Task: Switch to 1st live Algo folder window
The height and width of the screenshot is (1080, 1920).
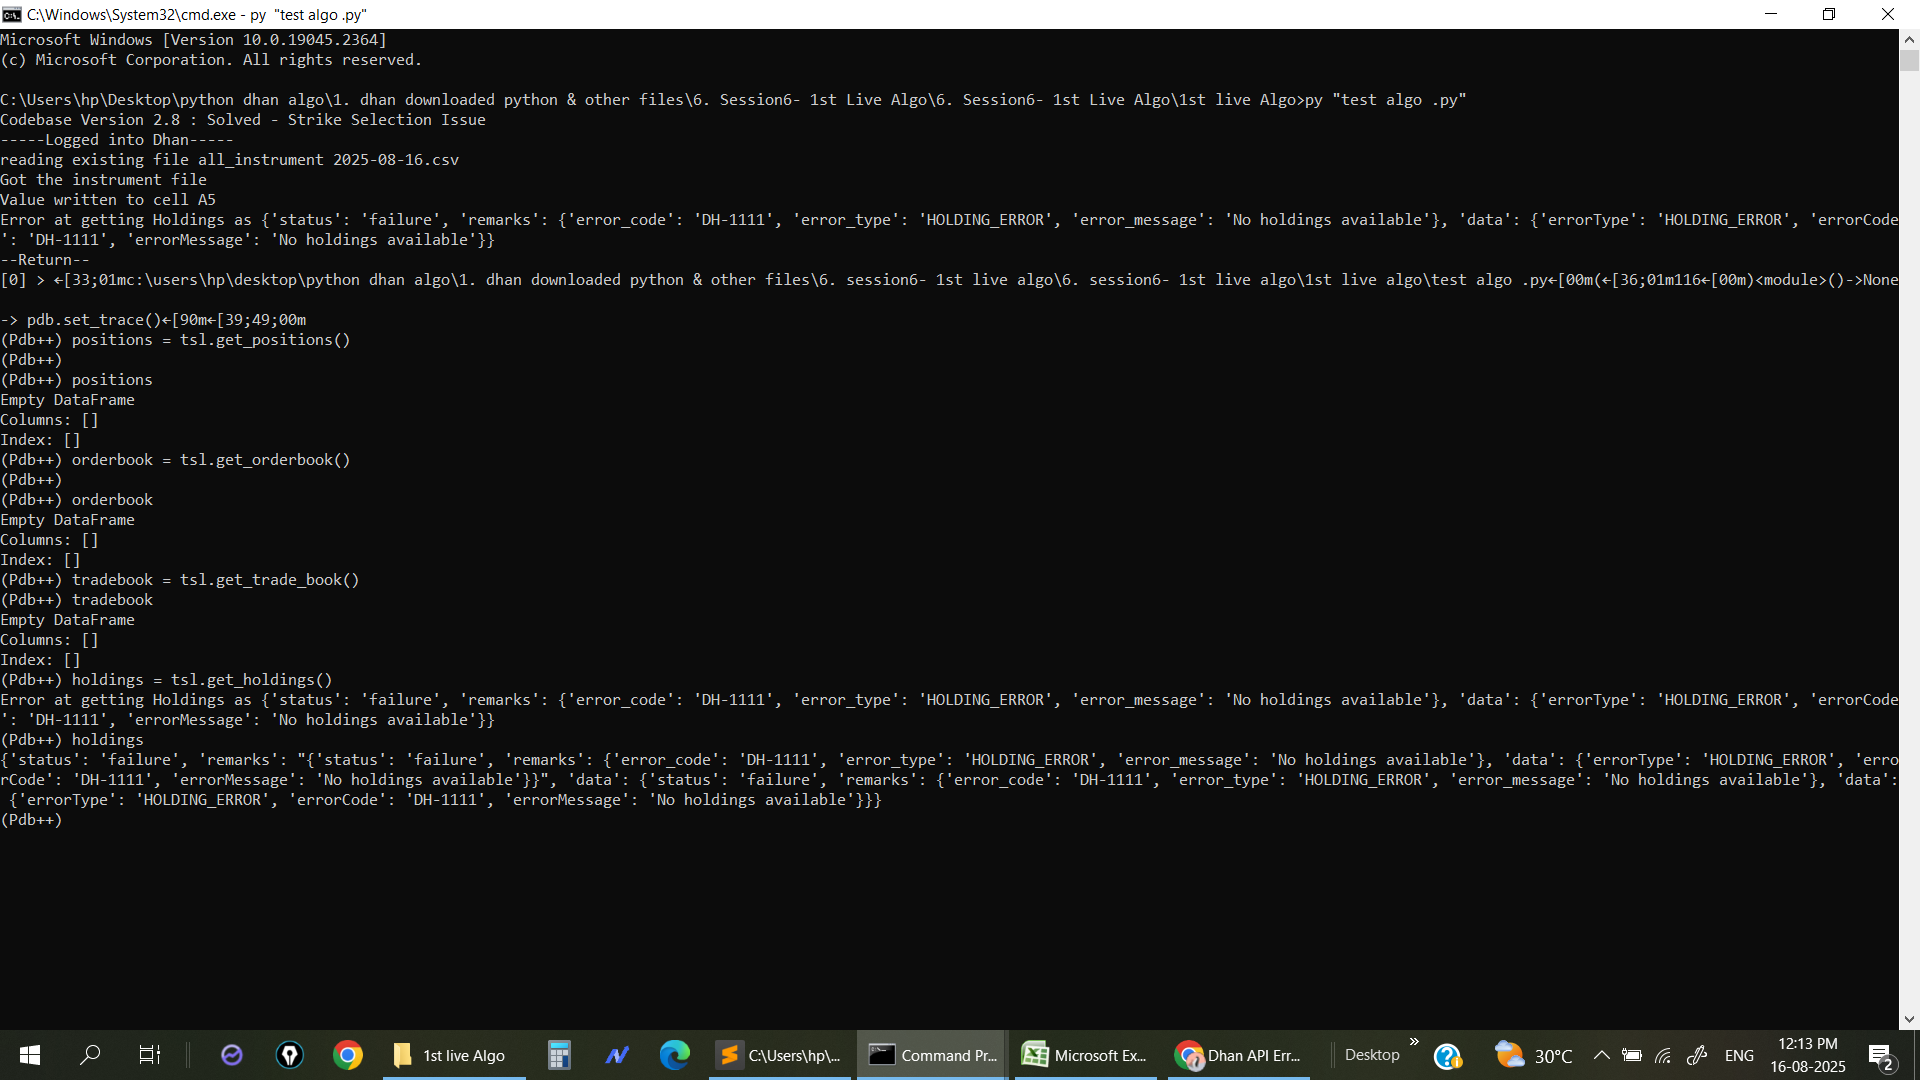Action: pos(453,1055)
